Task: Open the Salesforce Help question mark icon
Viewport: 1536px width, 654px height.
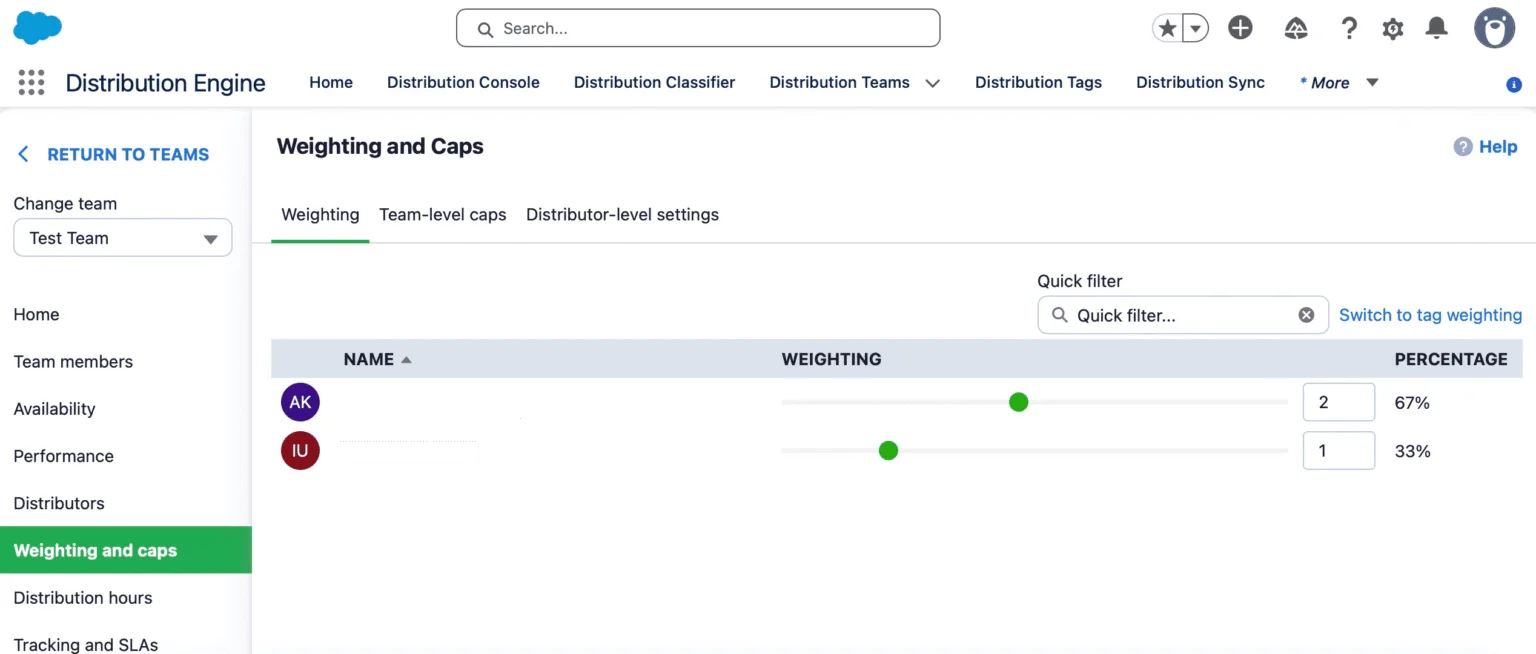Action: coord(1349,28)
